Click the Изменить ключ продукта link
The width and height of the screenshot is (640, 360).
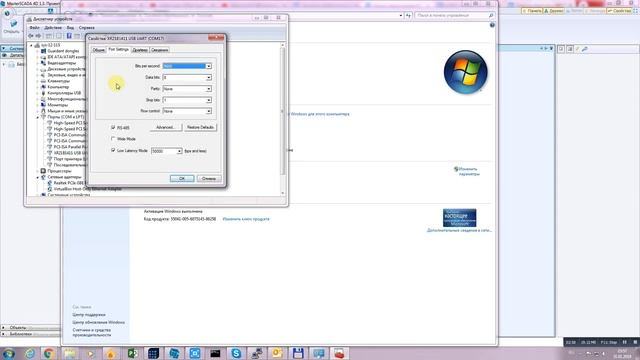[x=246, y=219]
